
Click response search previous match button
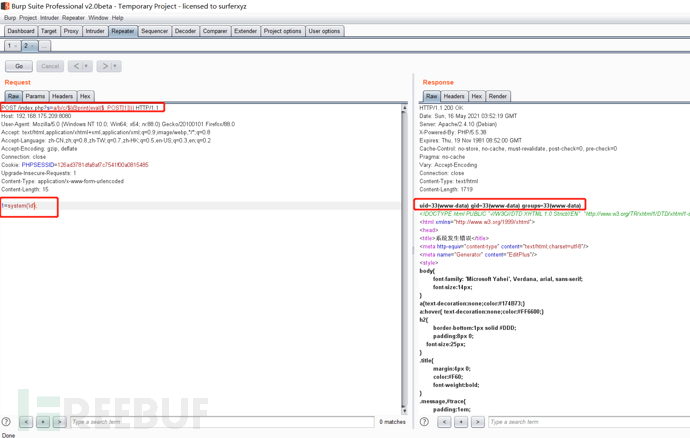pyautogui.click(x=444, y=422)
